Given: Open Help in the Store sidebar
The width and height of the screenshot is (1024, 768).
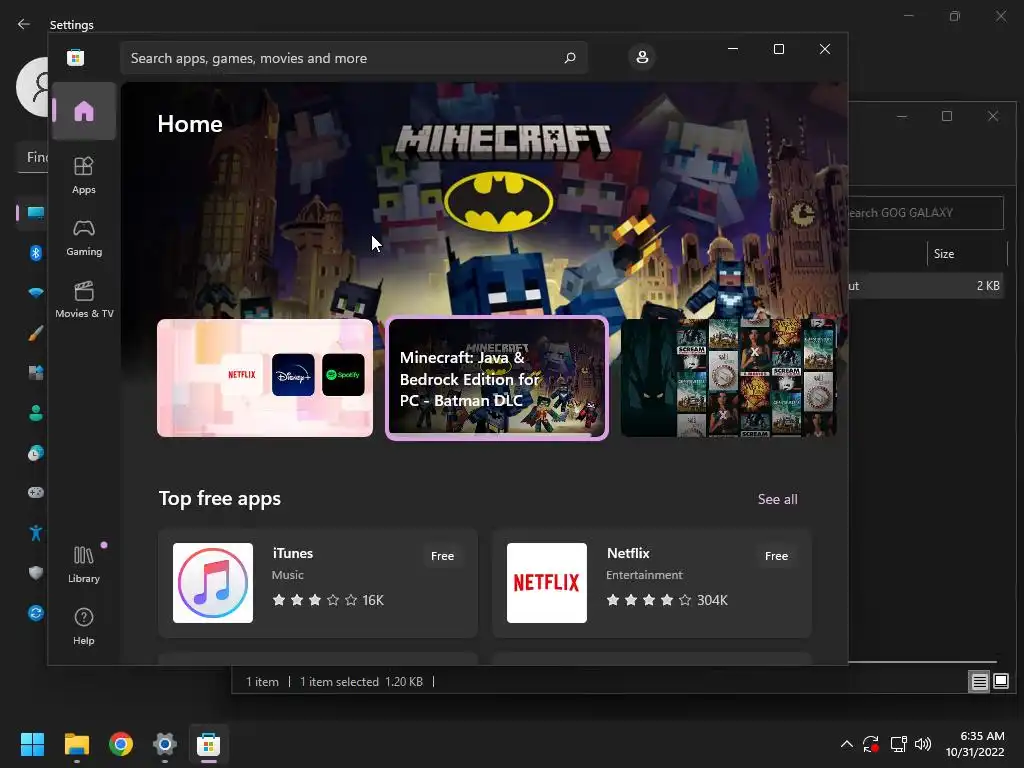Looking at the screenshot, I should click(84, 626).
